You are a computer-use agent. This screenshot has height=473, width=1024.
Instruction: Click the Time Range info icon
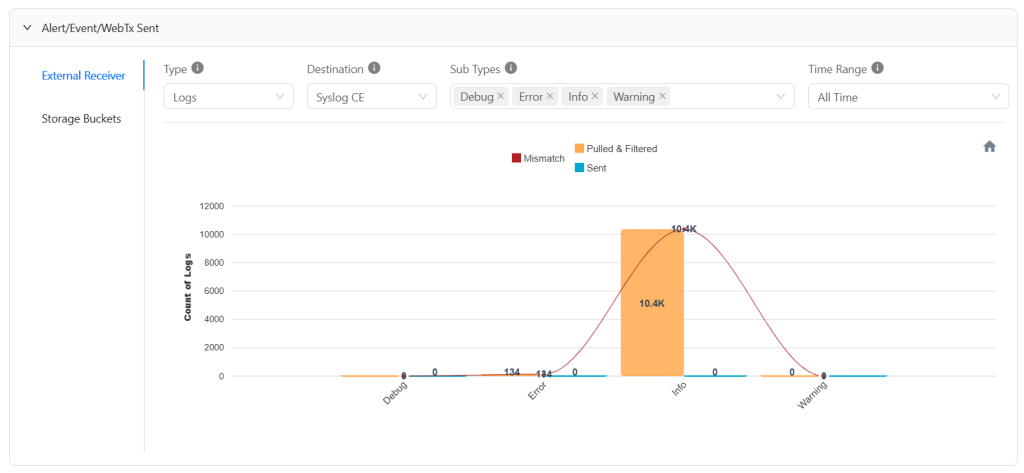(878, 68)
